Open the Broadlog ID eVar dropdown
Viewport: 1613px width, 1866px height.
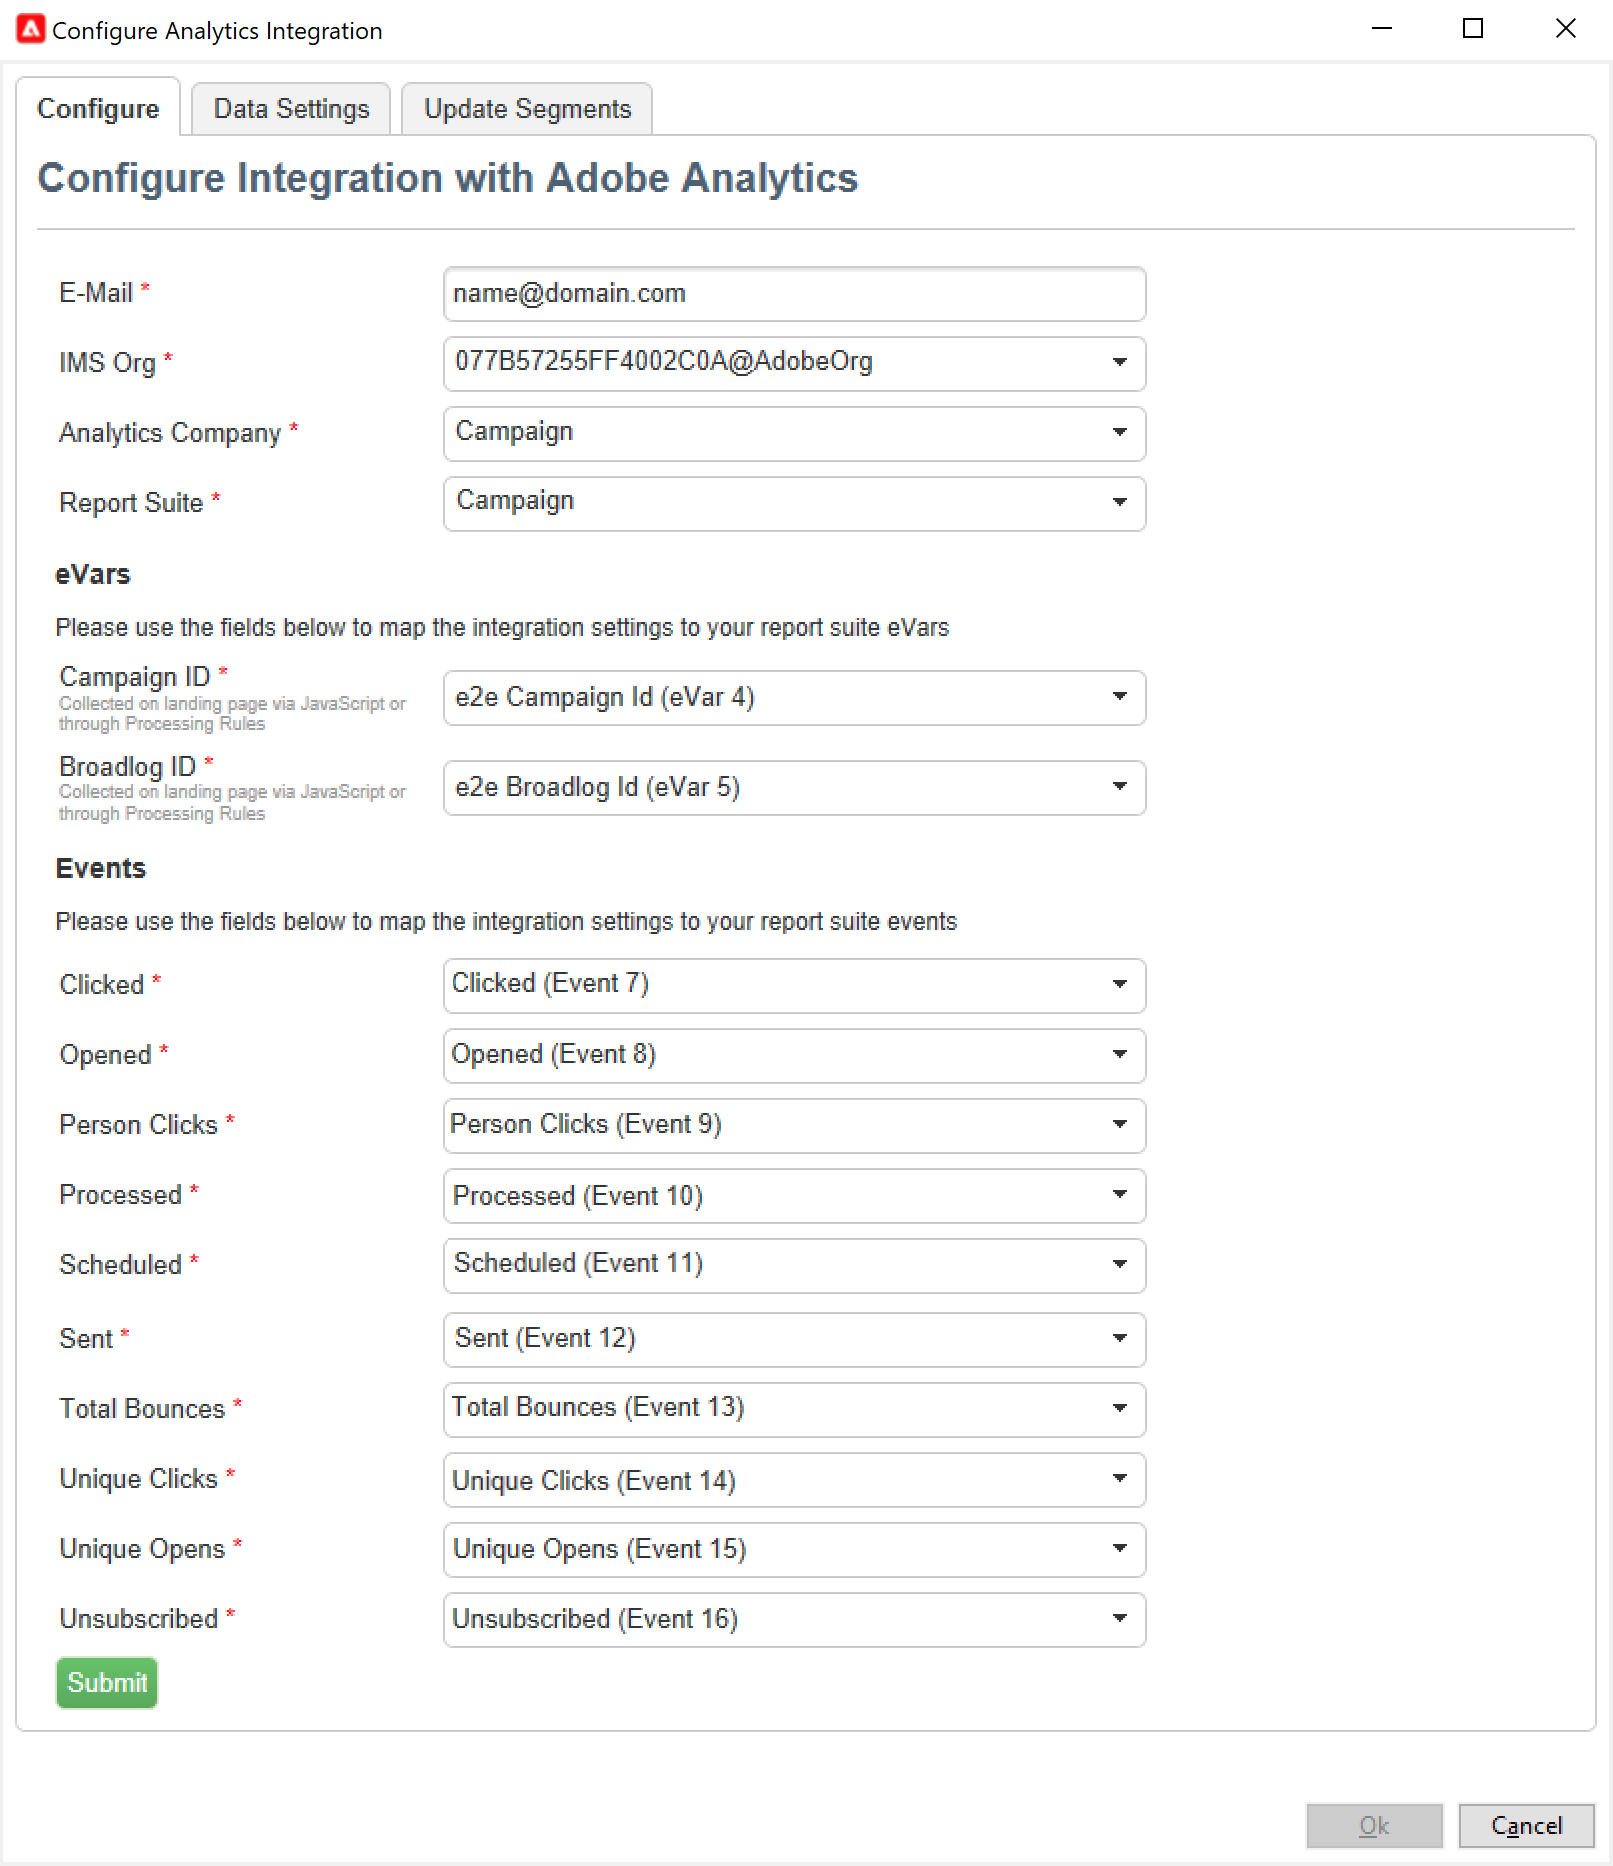click(x=794, y=787)
